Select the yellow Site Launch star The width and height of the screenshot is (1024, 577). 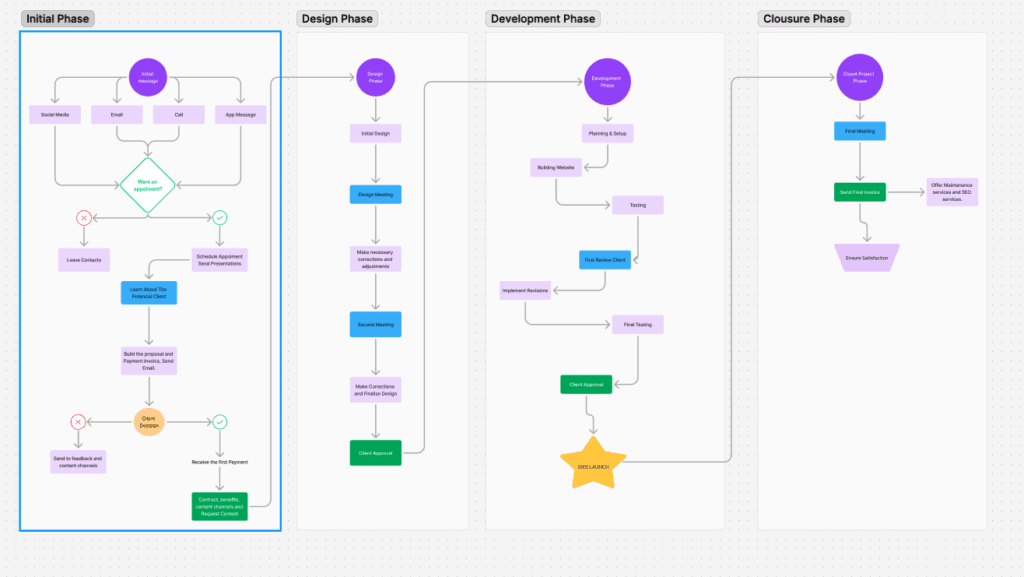[593, 464]
